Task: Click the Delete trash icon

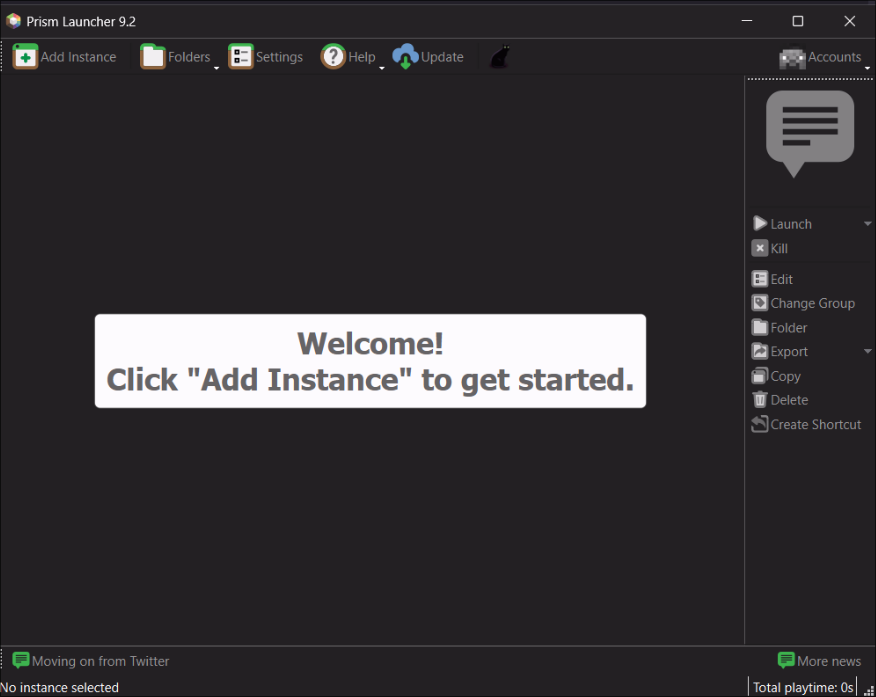Action: coord(760,400)
